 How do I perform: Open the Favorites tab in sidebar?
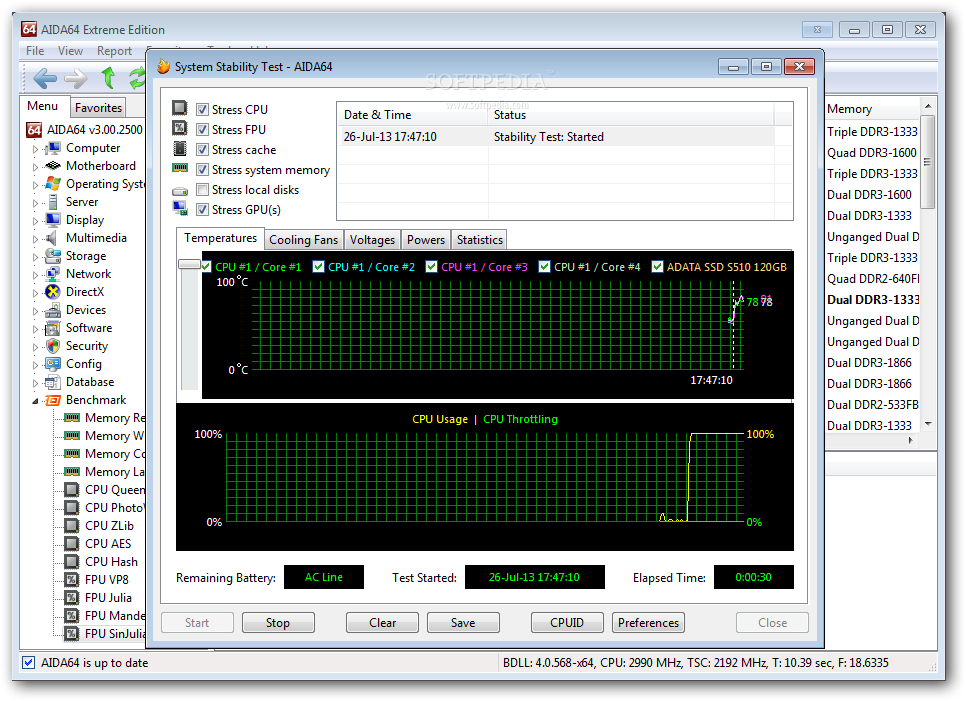(x=98, y=108)
